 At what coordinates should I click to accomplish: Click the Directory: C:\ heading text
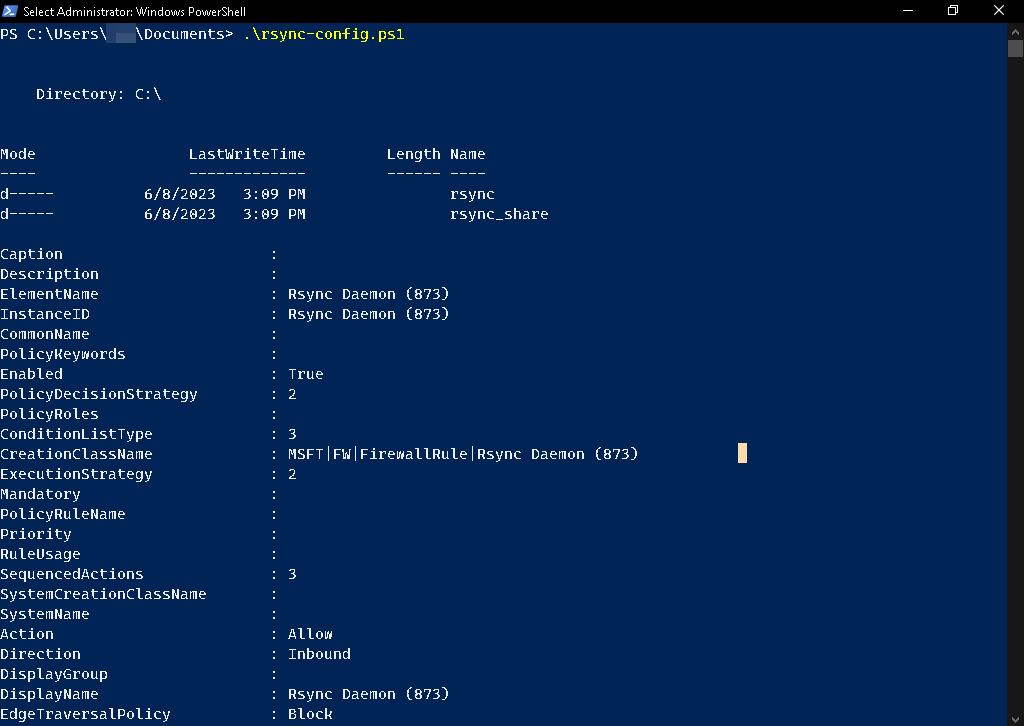(x=98, y=94)
